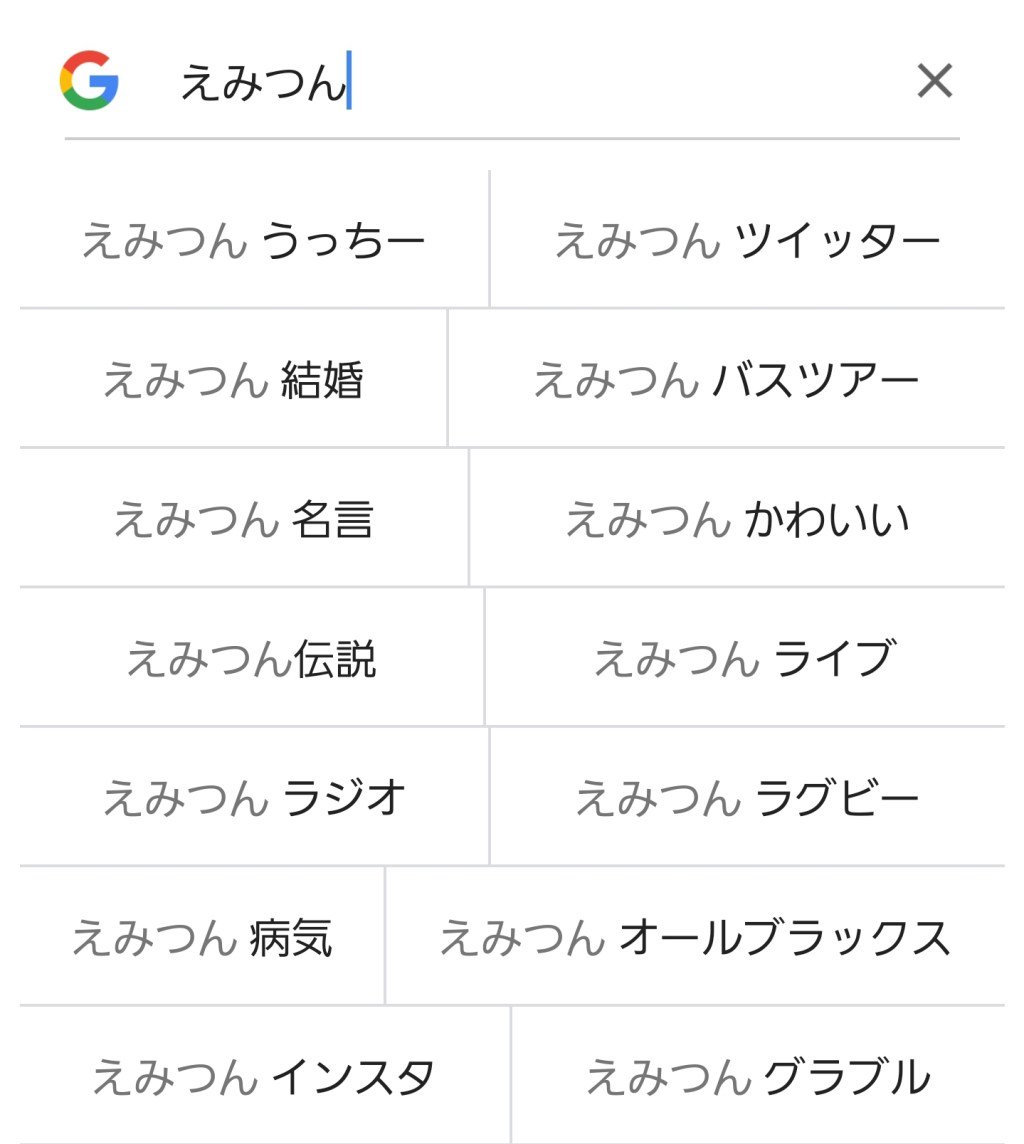Select suggestion えみつん 病気
The width and height of the screenshot is (1024, 1144).
click(202, 938)
